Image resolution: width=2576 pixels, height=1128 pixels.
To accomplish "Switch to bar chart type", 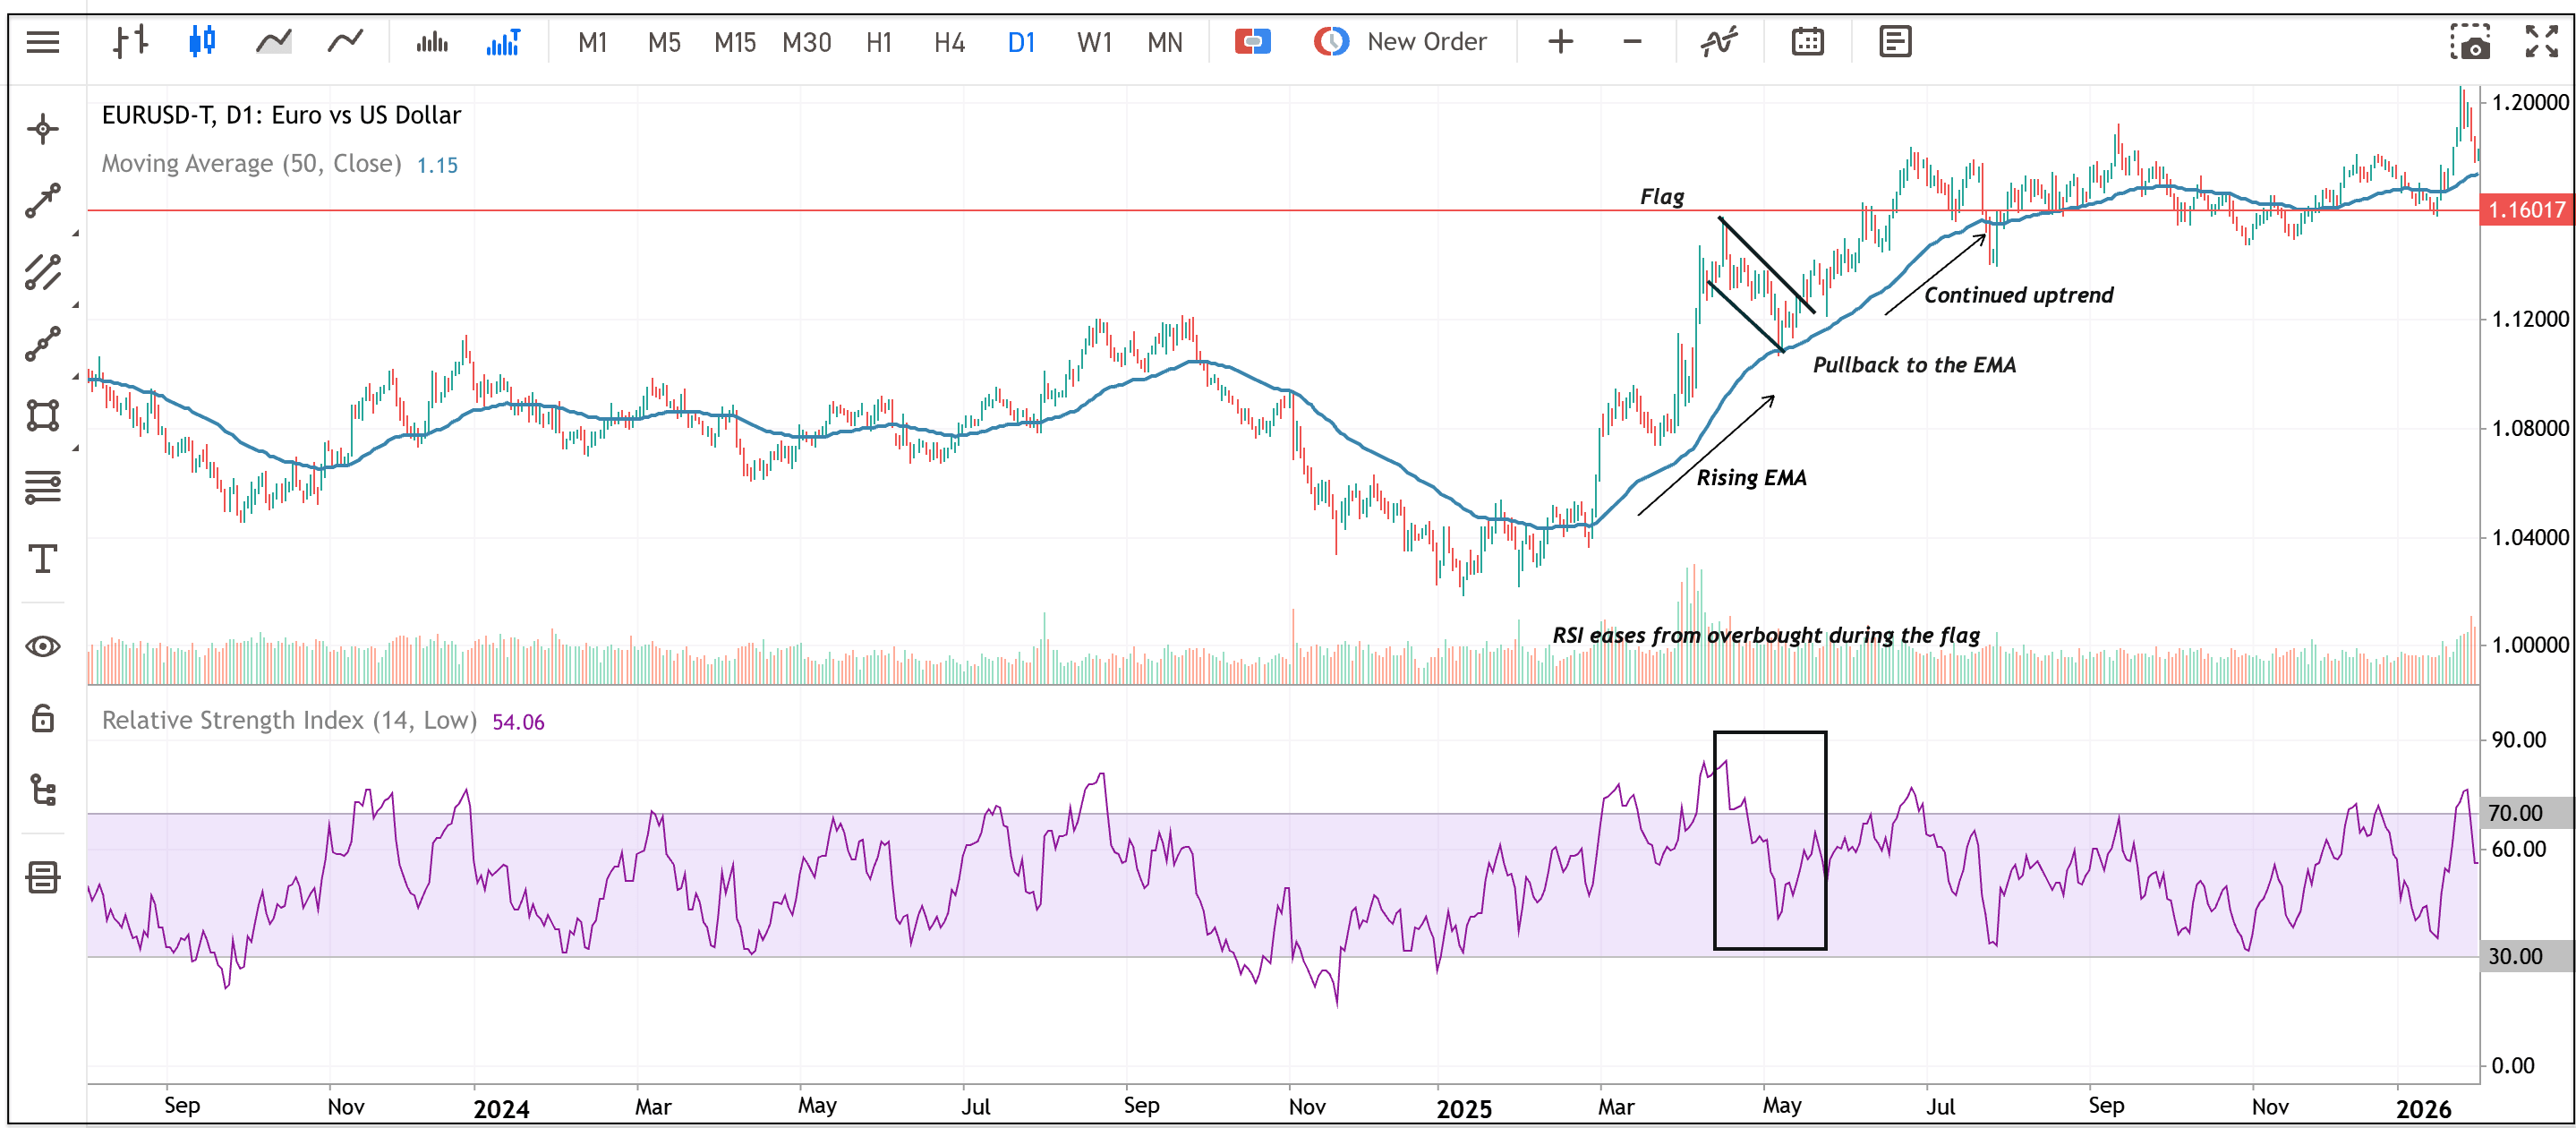I will click(x=130, y=42).
